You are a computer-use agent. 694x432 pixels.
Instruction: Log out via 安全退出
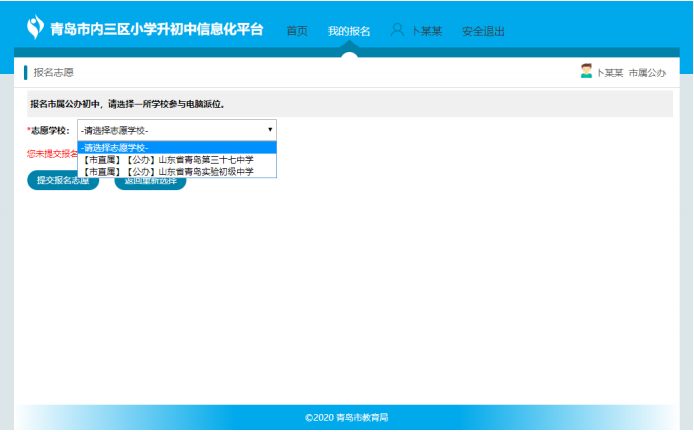[x=483, y=31]
